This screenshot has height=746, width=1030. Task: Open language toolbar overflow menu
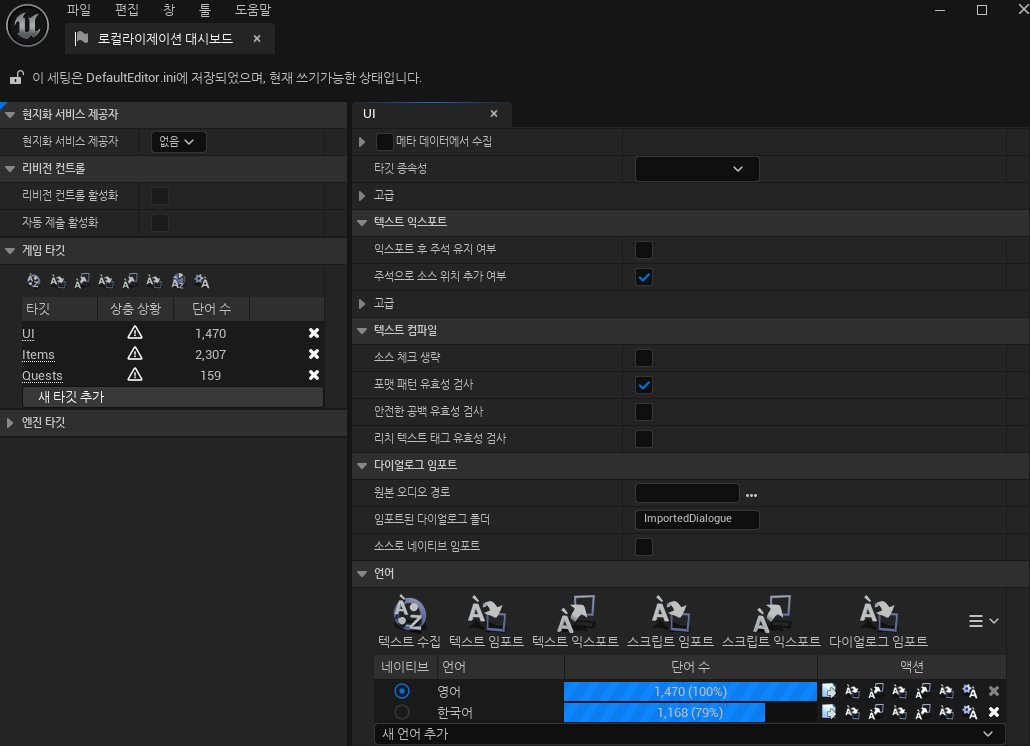[x=983, y=621]
